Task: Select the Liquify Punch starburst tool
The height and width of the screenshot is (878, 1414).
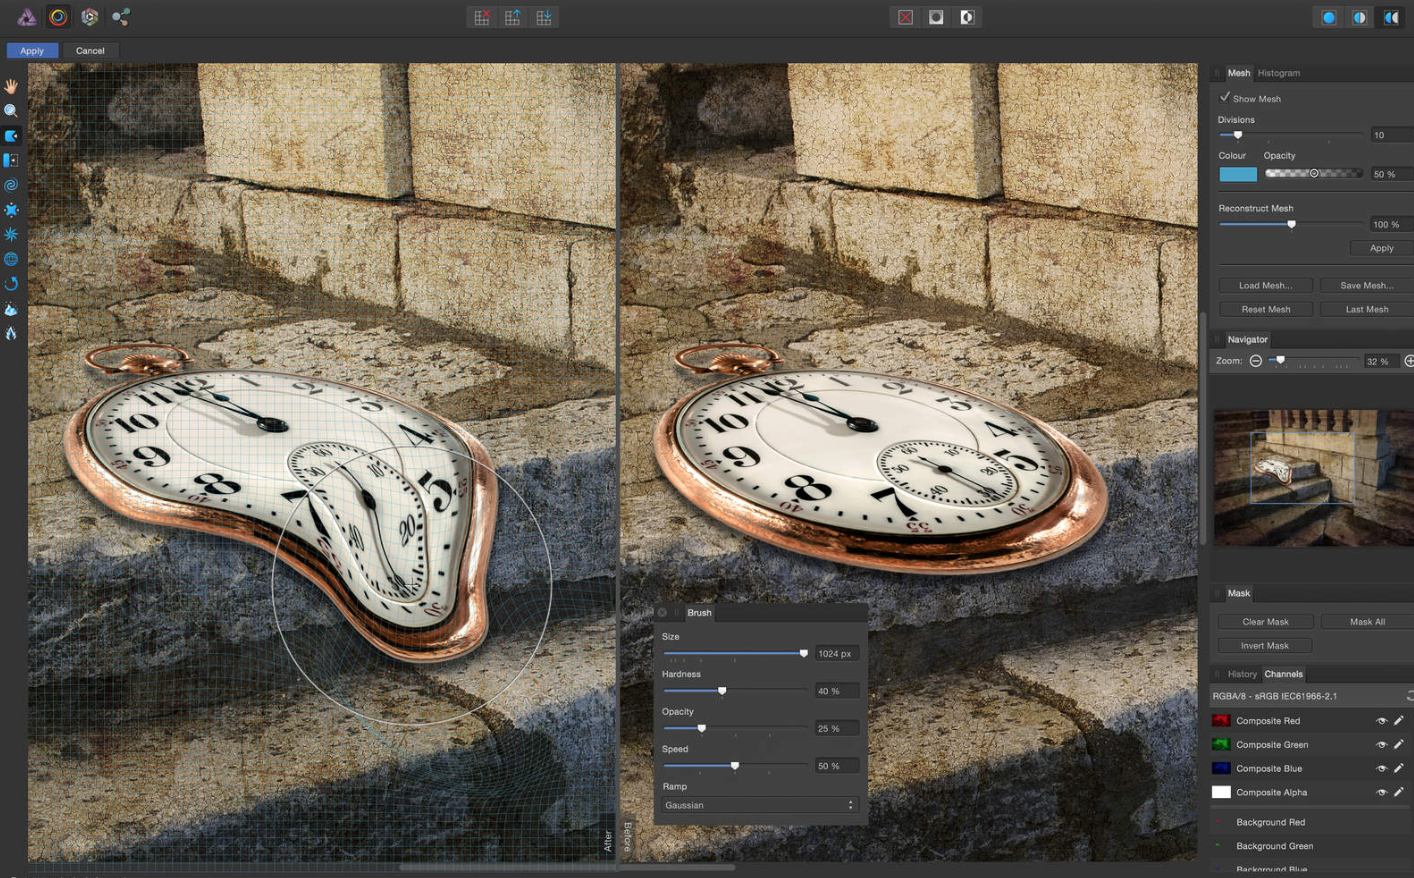Action: [11, 234]
